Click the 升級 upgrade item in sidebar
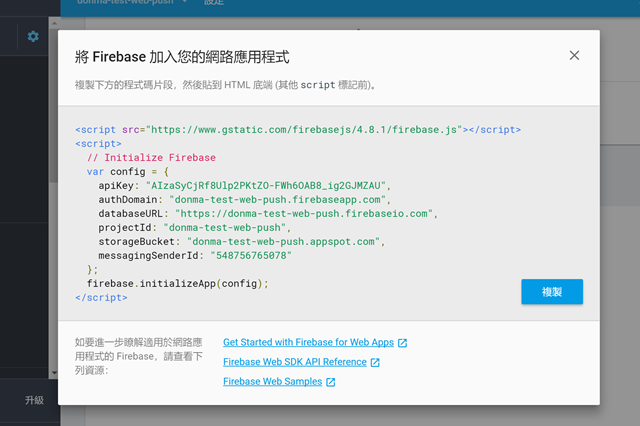640x426 pixels. [34, 400]
